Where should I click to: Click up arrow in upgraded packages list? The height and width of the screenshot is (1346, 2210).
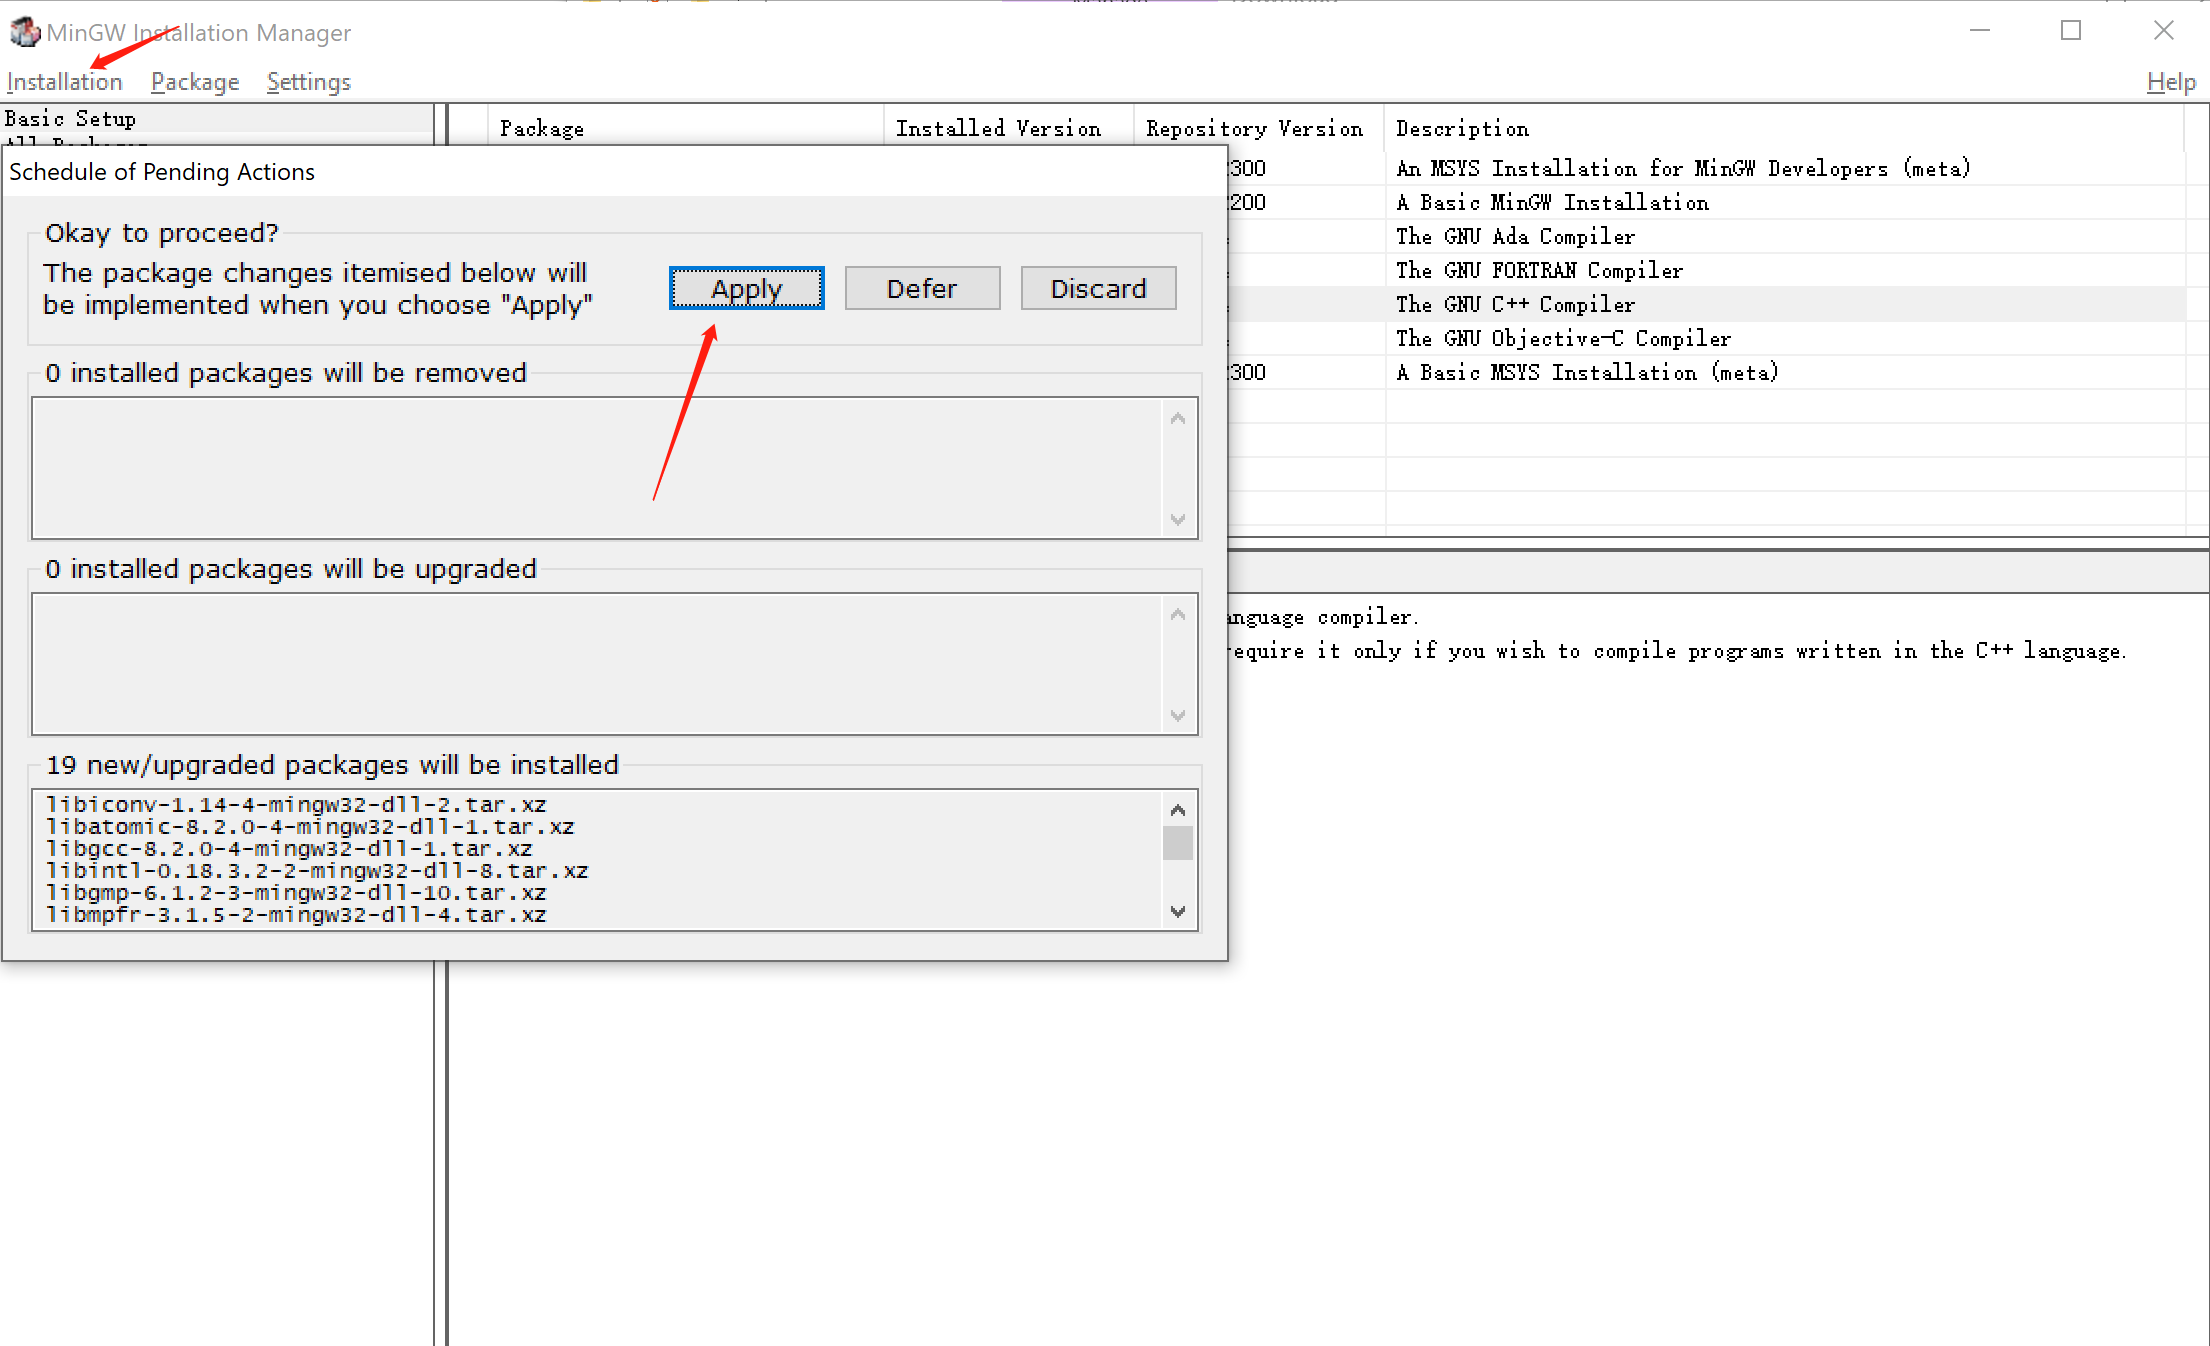(1178, 615)
